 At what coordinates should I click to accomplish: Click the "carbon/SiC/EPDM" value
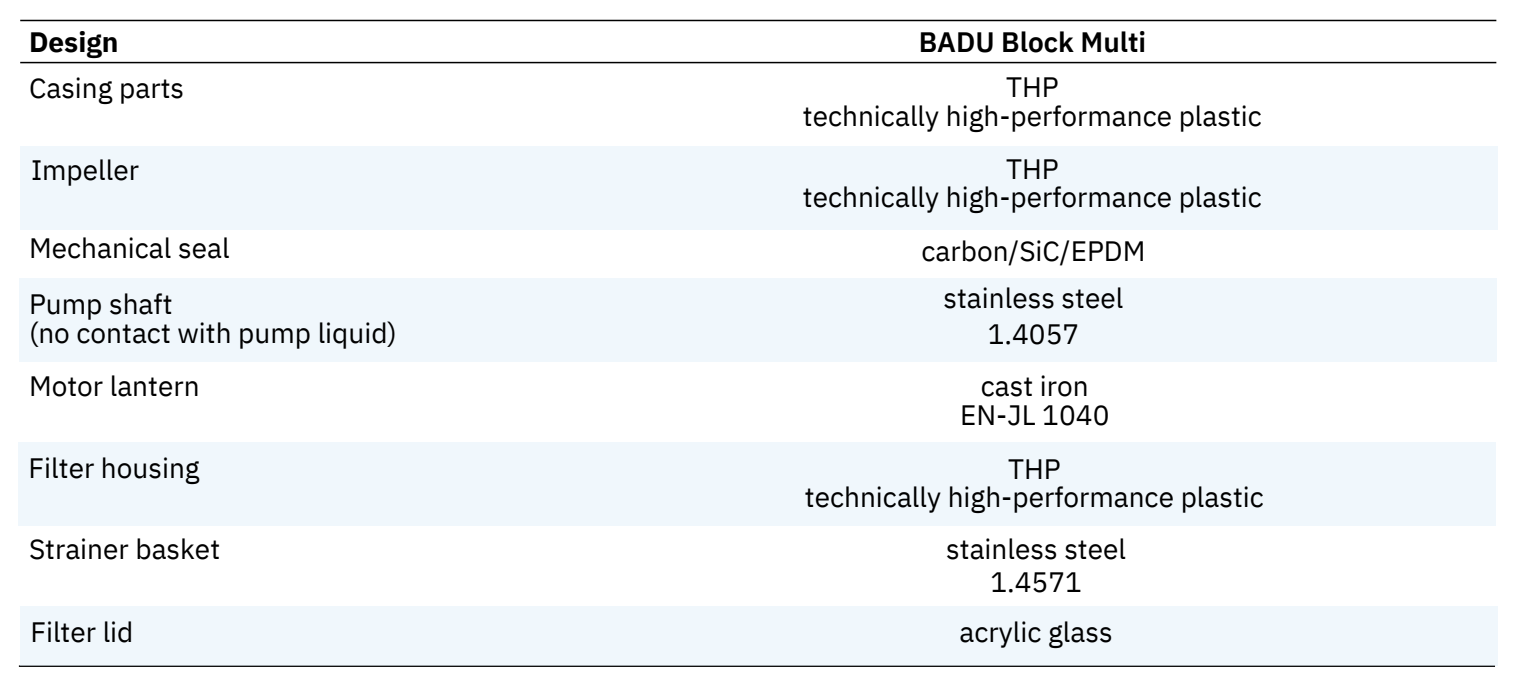pos(1032,253)
